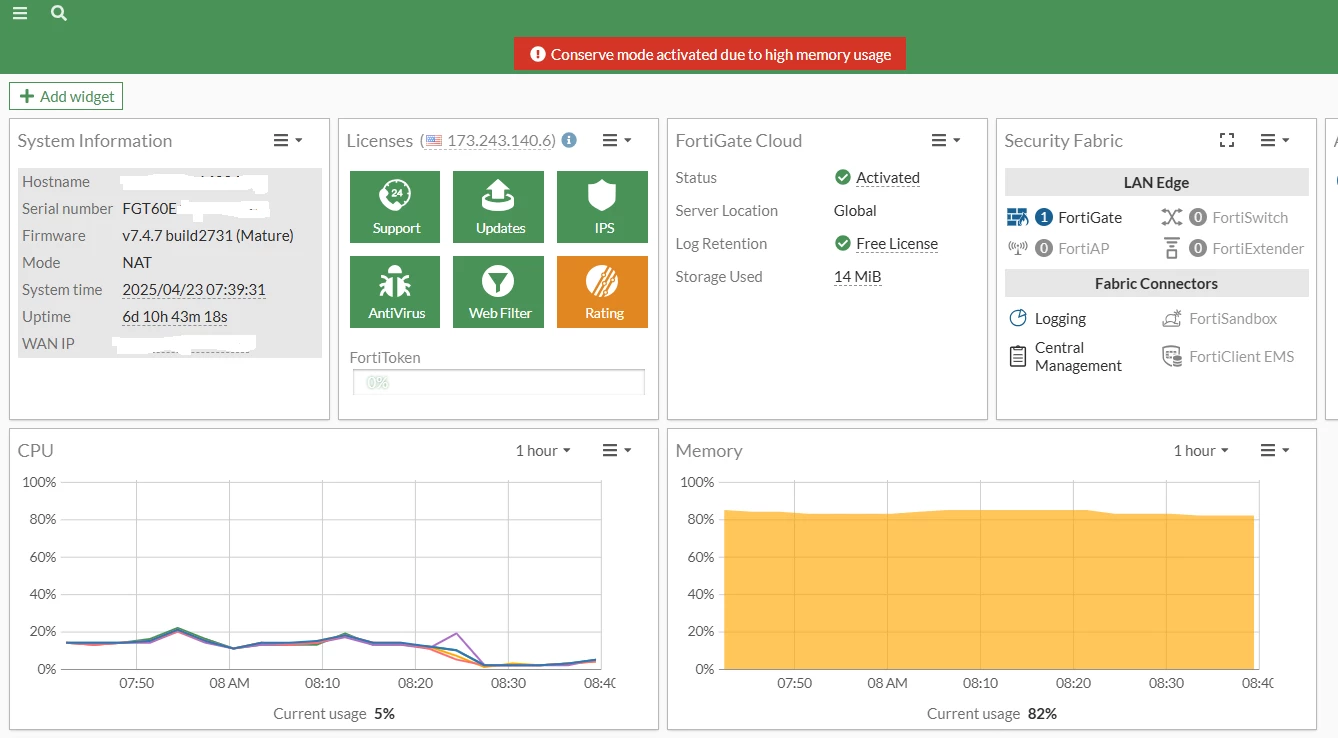Open the hamburger navigation menu
Image resolution: width=1338 pixels, height=738 pixels.
click(20, 13)
